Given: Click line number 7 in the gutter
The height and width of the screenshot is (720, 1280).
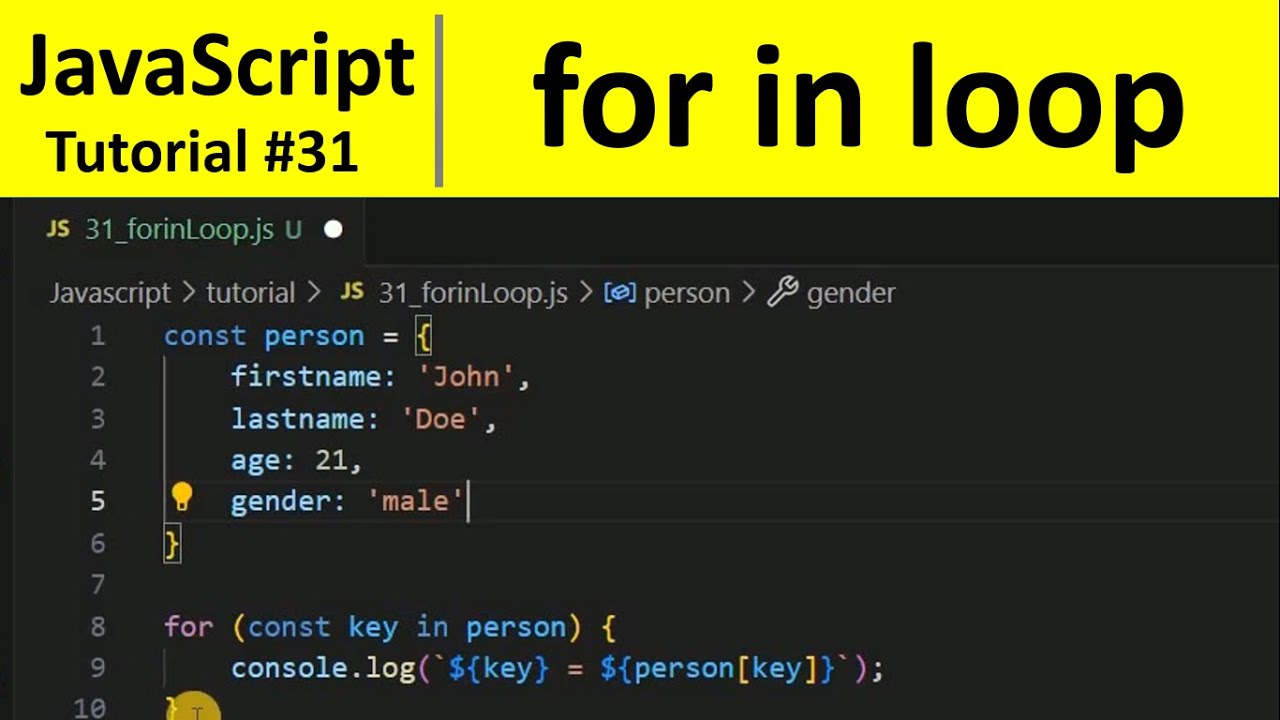Looking at the screenshot, I should pos(98,584).
